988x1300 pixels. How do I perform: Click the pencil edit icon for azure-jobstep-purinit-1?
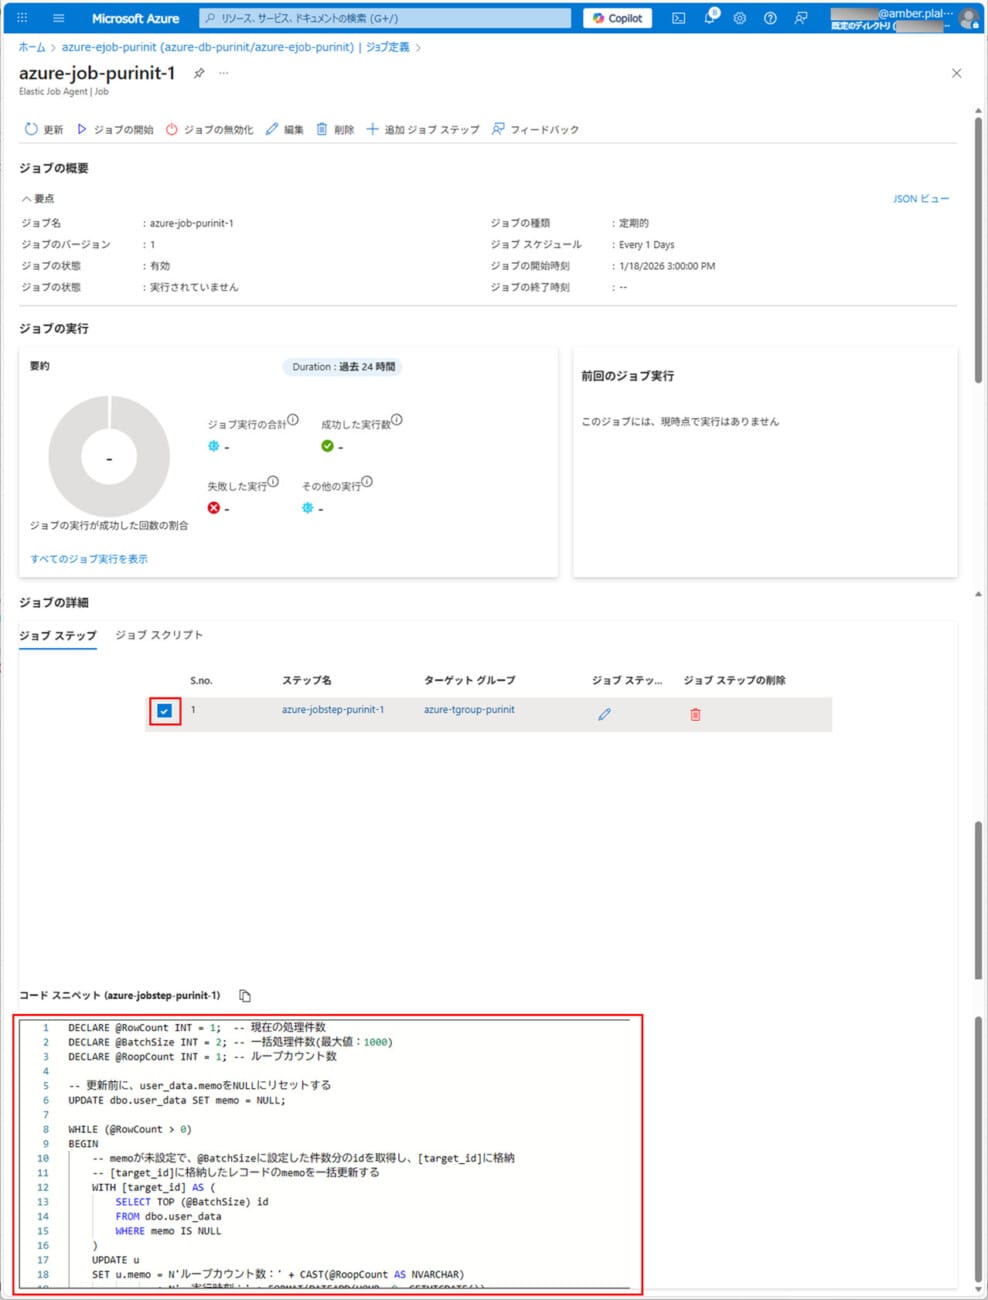point(604,714)
